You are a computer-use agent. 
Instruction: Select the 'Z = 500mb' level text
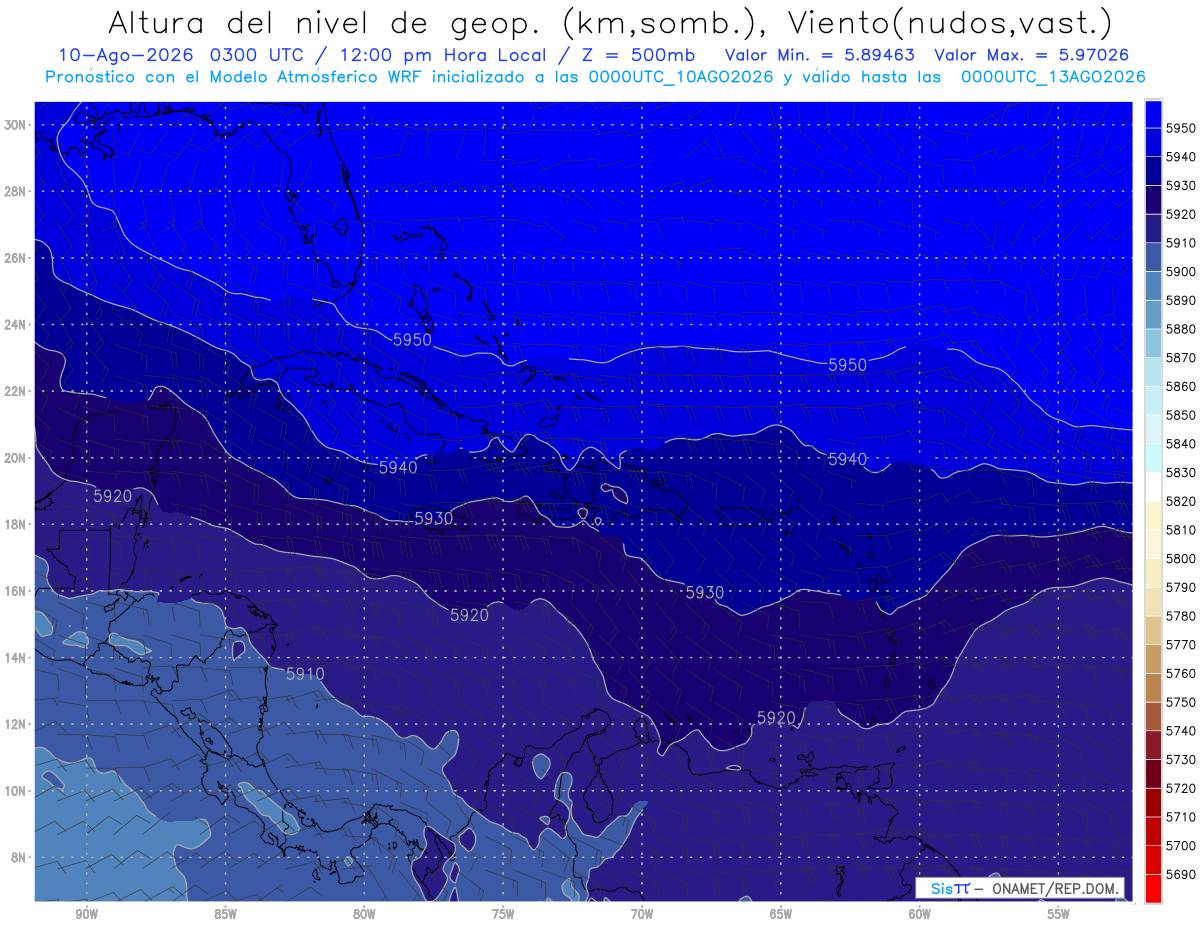coord(638,56)
